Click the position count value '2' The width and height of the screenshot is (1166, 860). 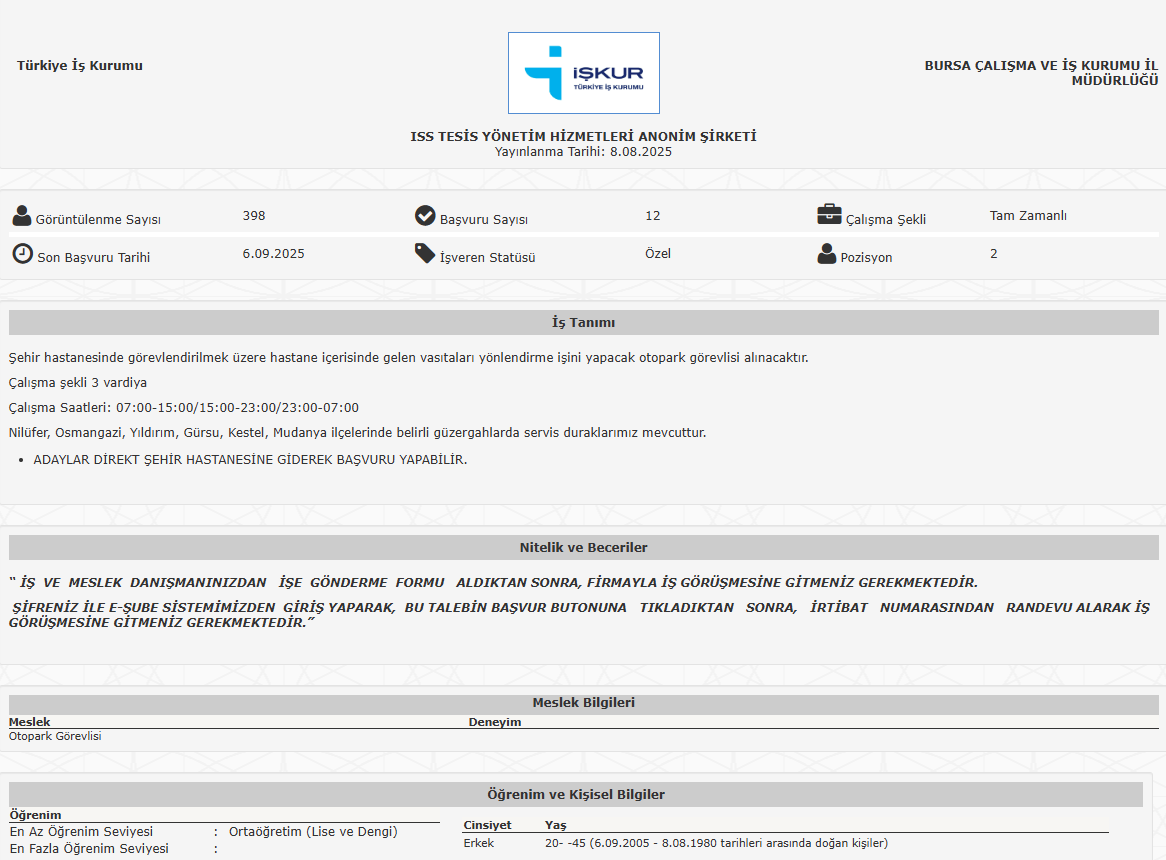[993, 253]
